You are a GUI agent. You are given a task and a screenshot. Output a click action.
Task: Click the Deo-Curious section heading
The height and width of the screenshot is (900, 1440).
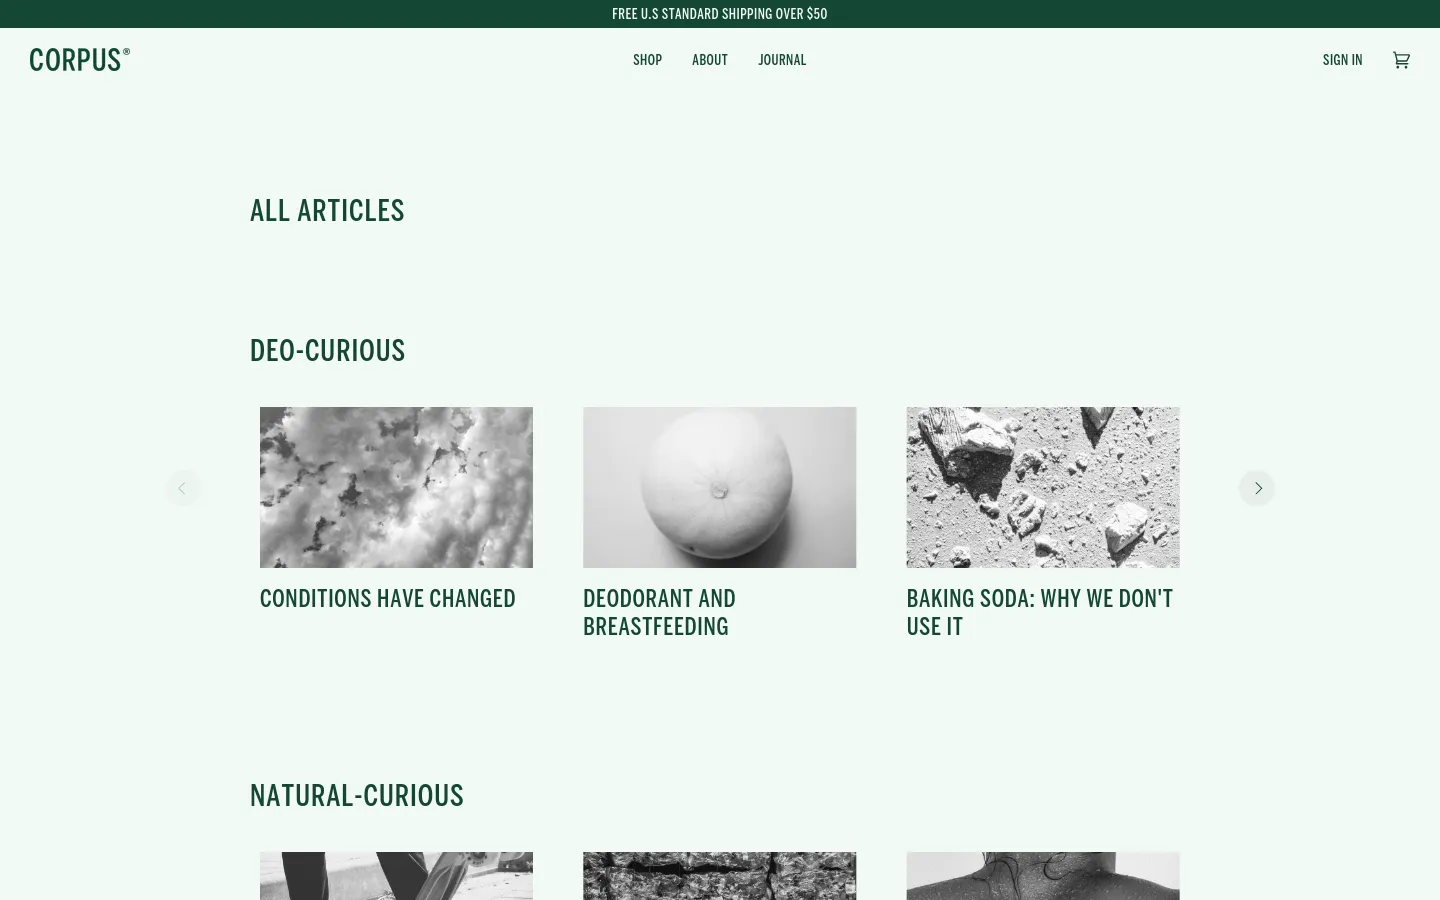point(327,350)
